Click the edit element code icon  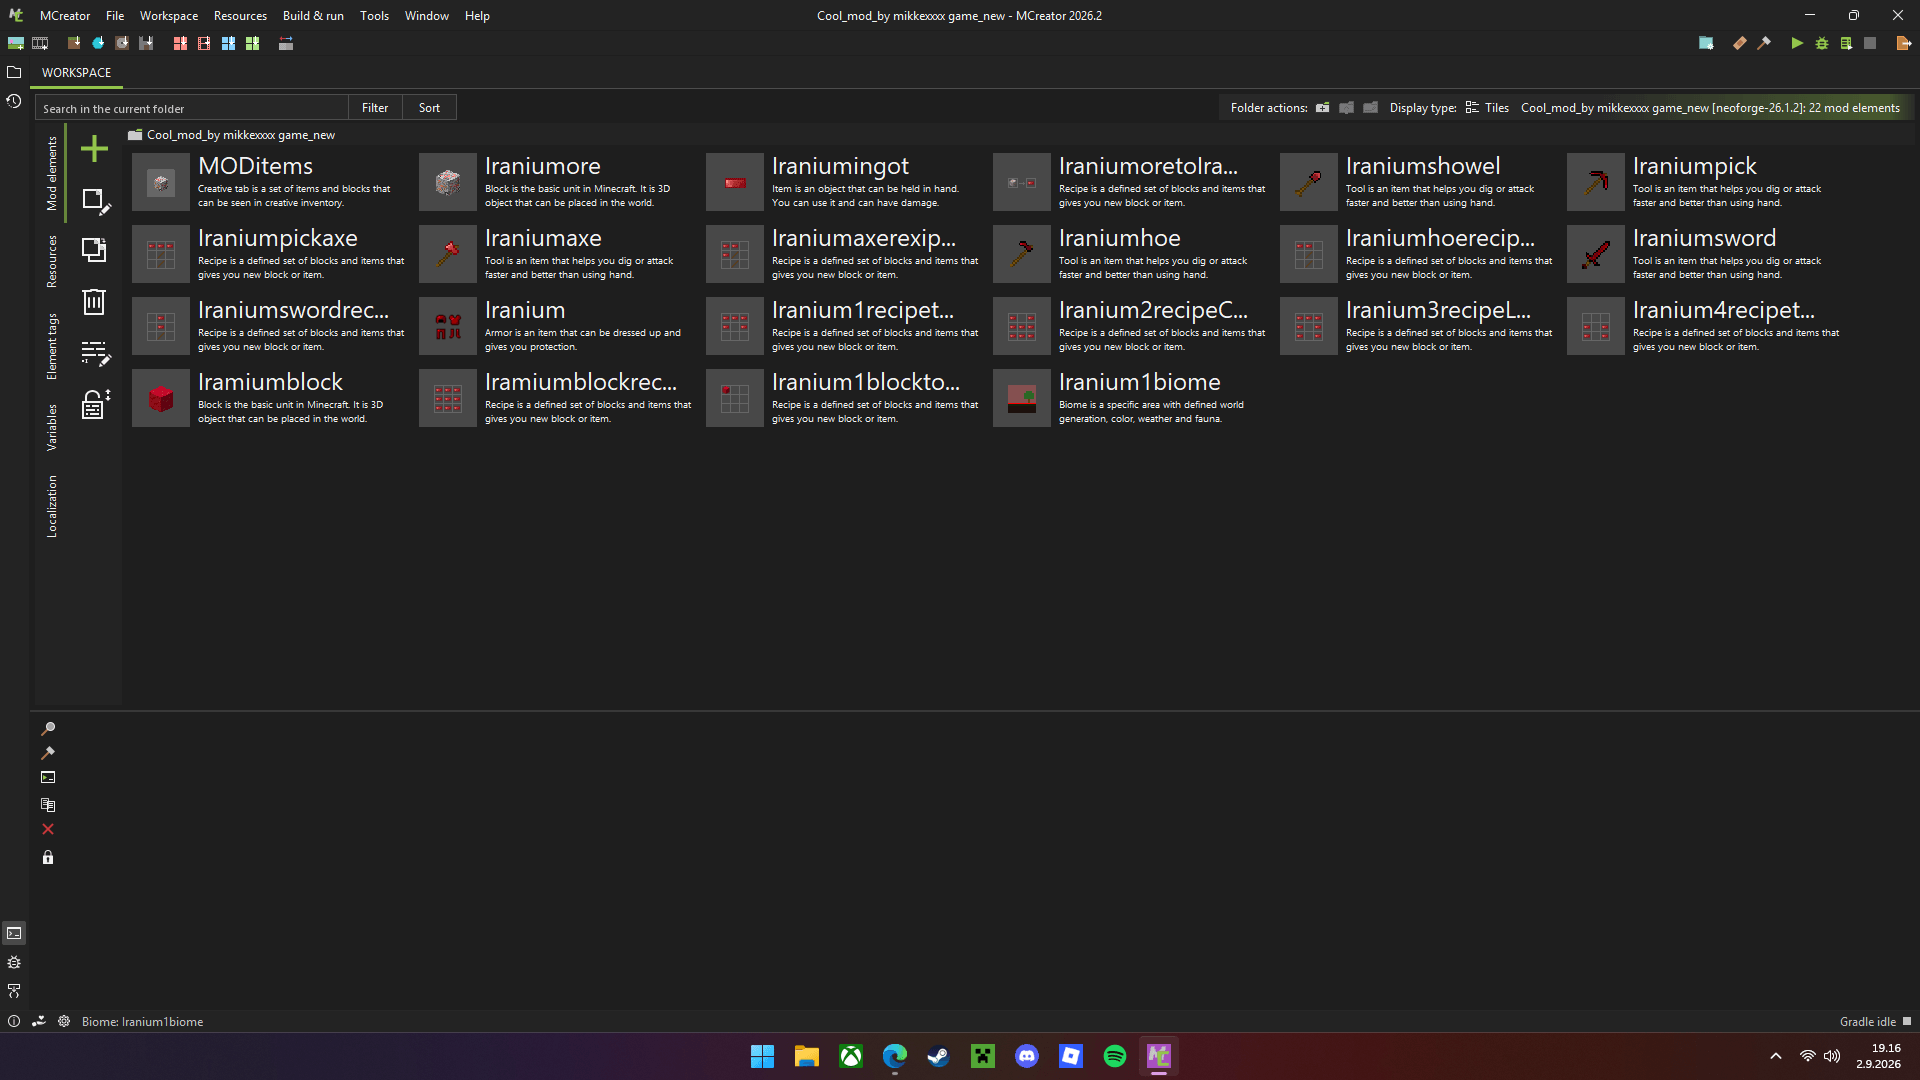[95, 353]
